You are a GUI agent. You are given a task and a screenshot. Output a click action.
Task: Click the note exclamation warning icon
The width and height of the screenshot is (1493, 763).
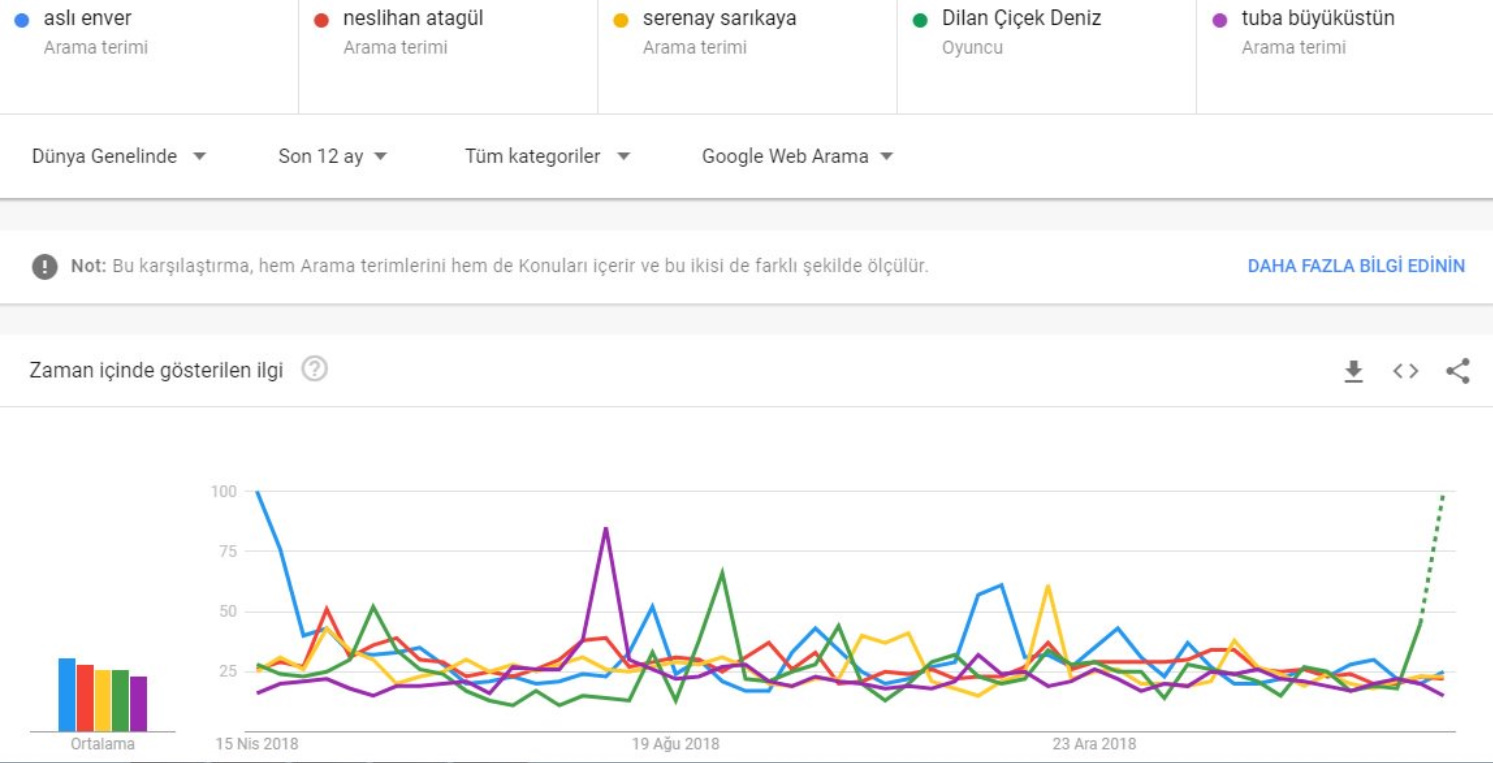[x=44, y=267]
